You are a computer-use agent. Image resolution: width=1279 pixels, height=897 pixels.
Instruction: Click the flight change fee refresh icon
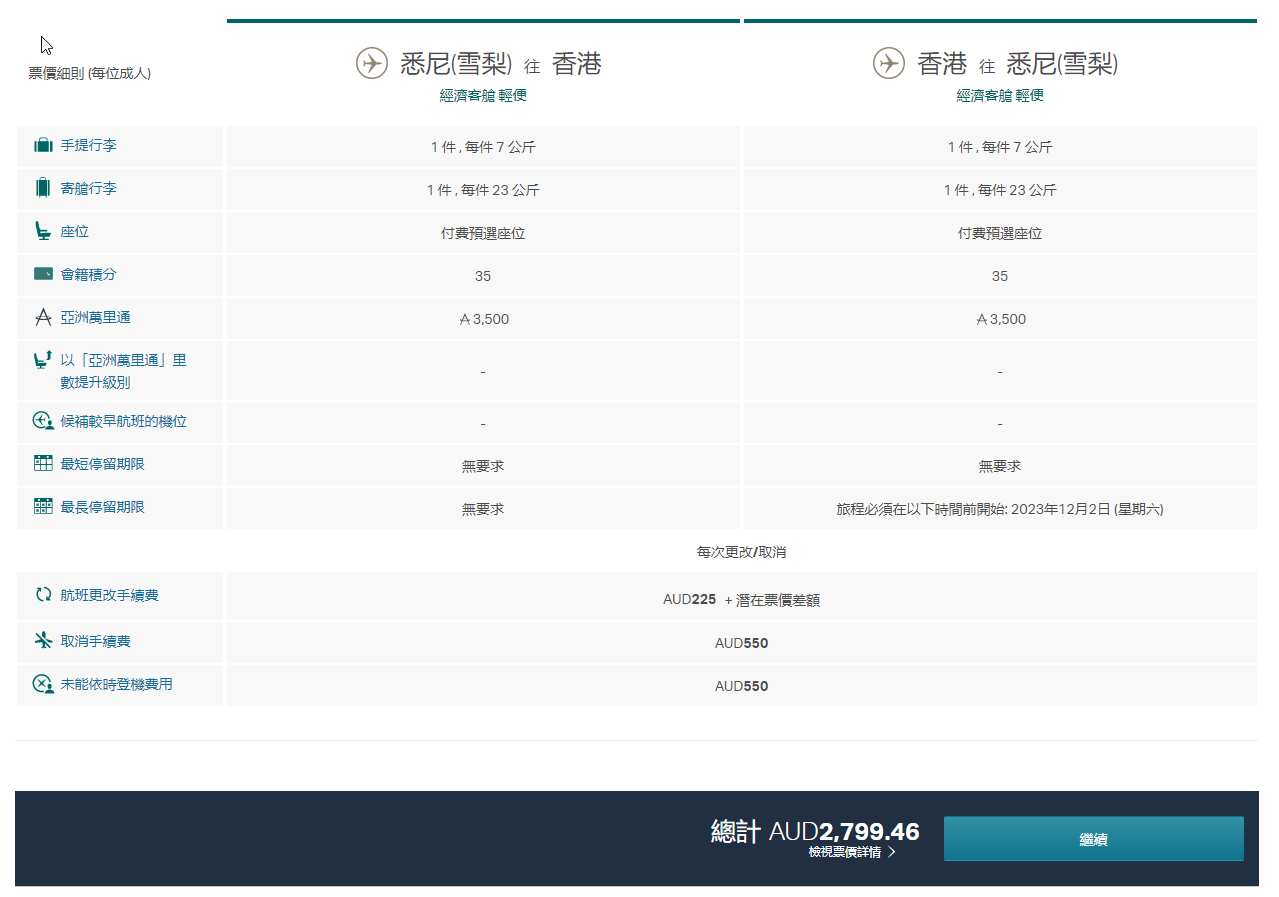click(43, 595)
